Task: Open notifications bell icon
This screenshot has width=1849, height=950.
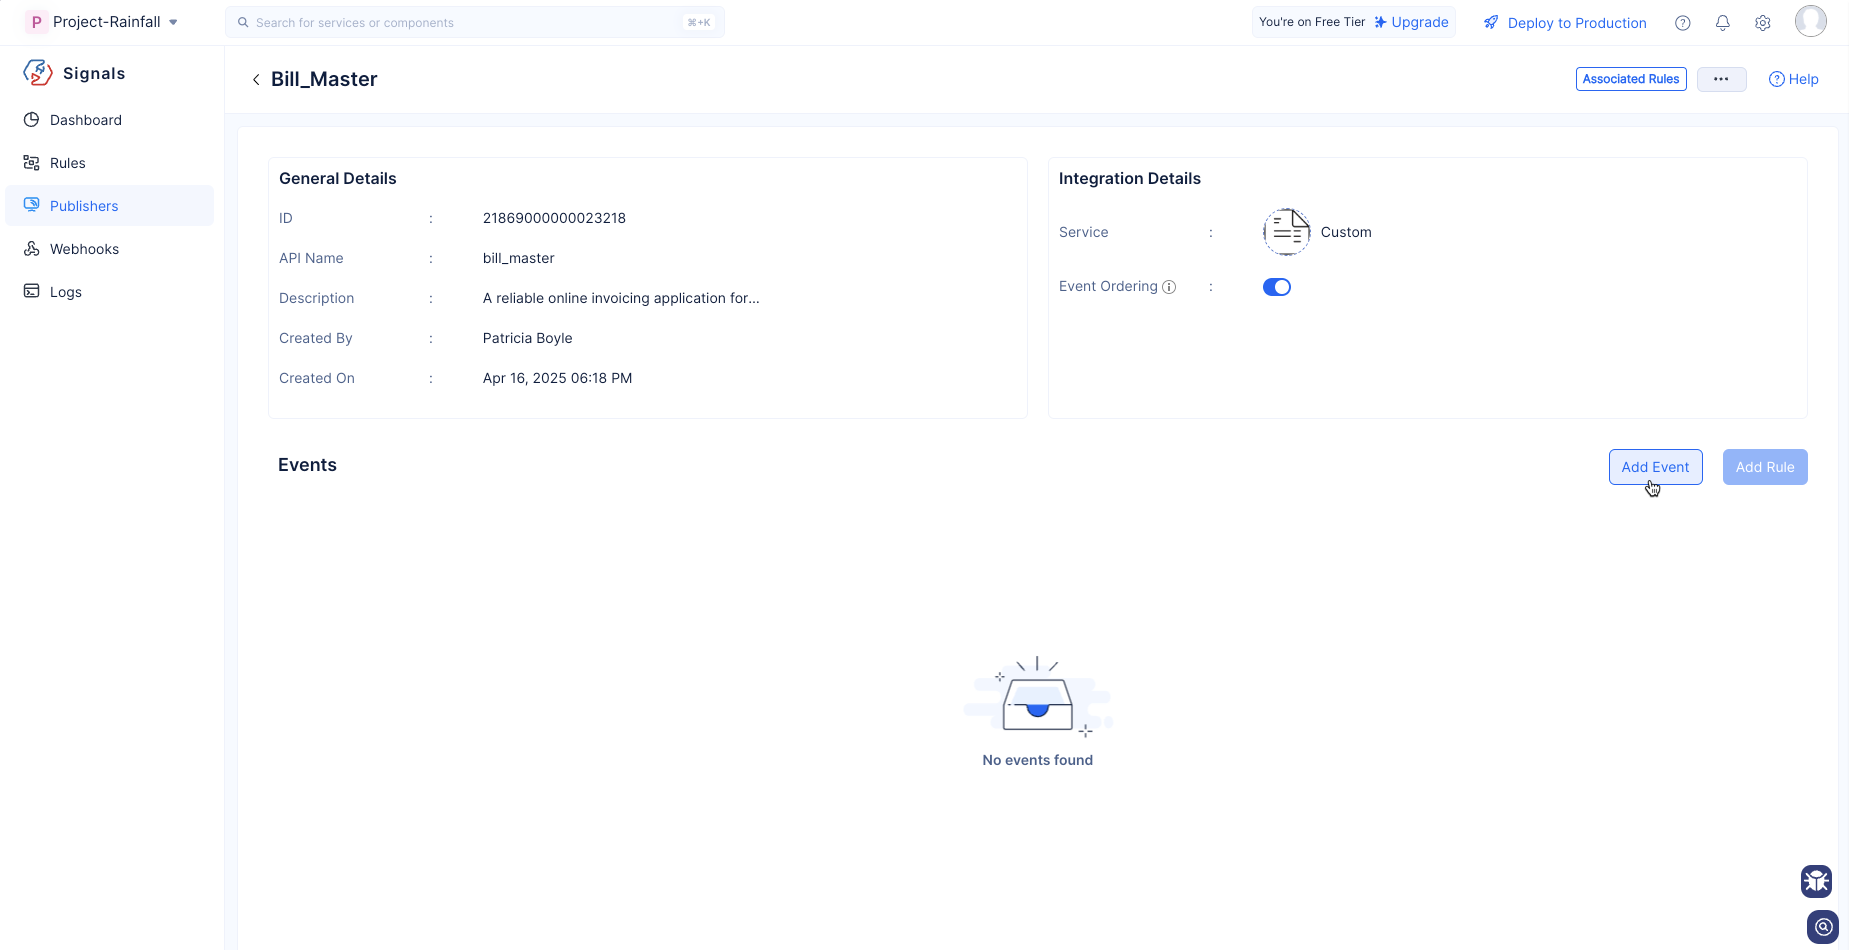Action: click(x=1723, y=23)
